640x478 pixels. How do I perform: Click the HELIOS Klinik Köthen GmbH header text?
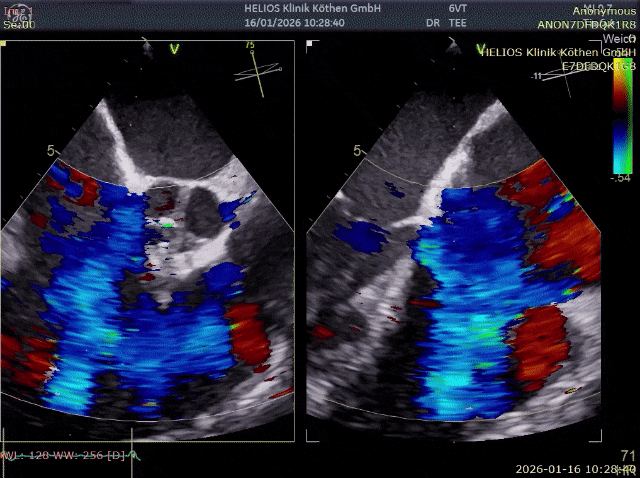[312, 8]
